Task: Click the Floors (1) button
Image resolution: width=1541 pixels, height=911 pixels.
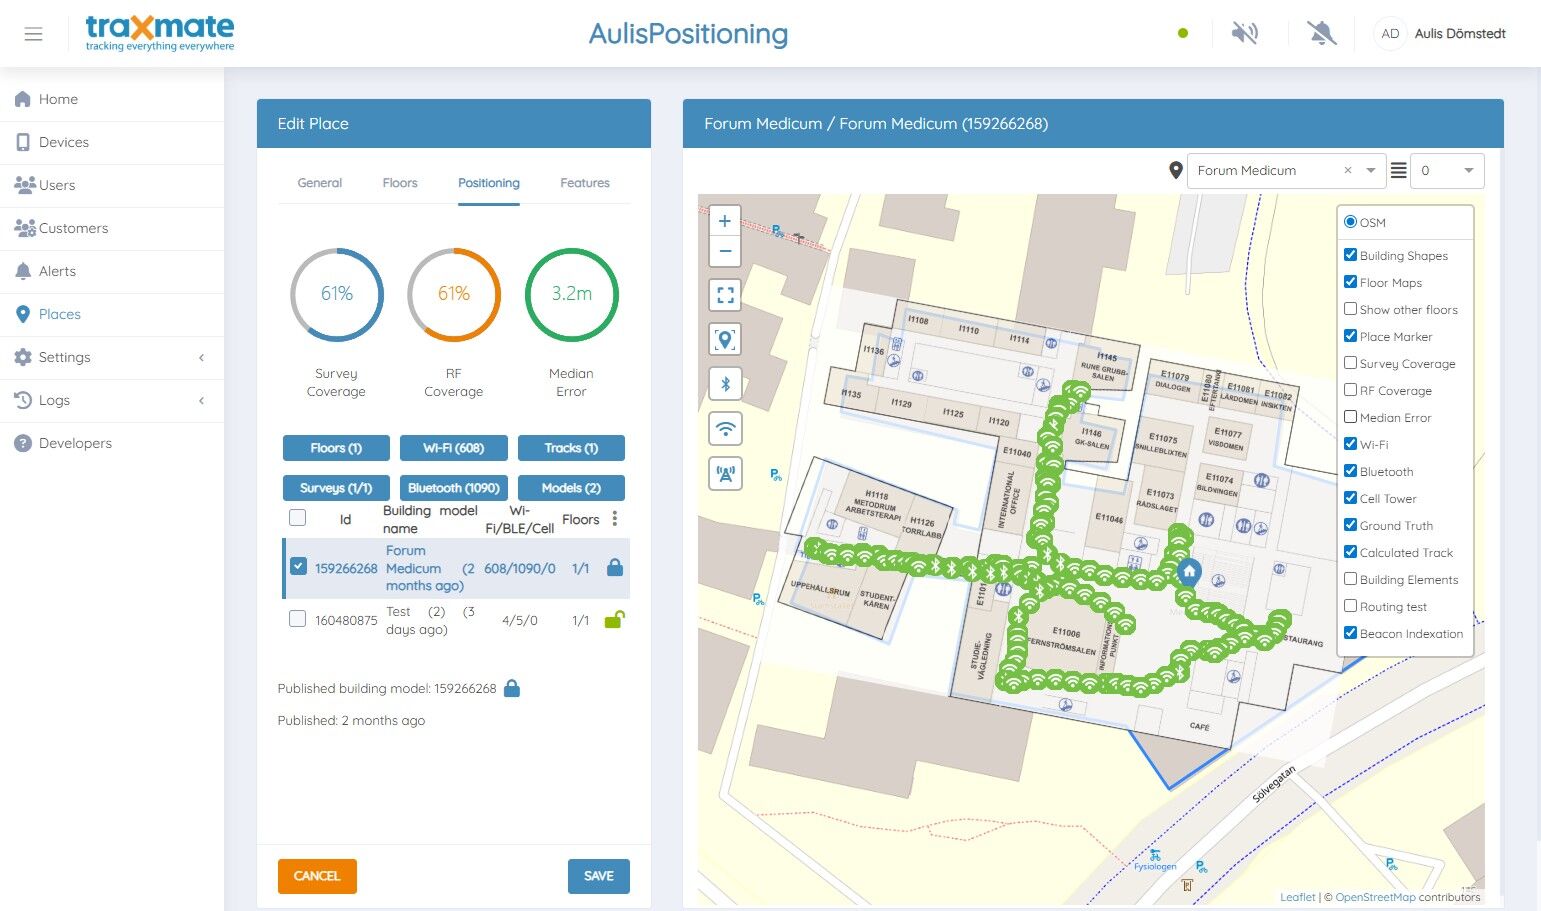Action: coord(336,448)
